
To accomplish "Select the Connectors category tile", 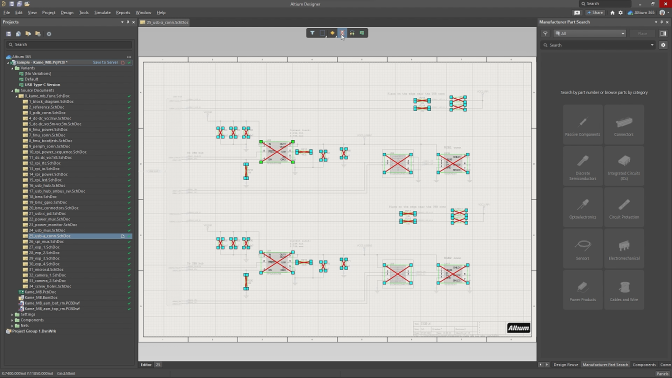I will click(624, 124).
